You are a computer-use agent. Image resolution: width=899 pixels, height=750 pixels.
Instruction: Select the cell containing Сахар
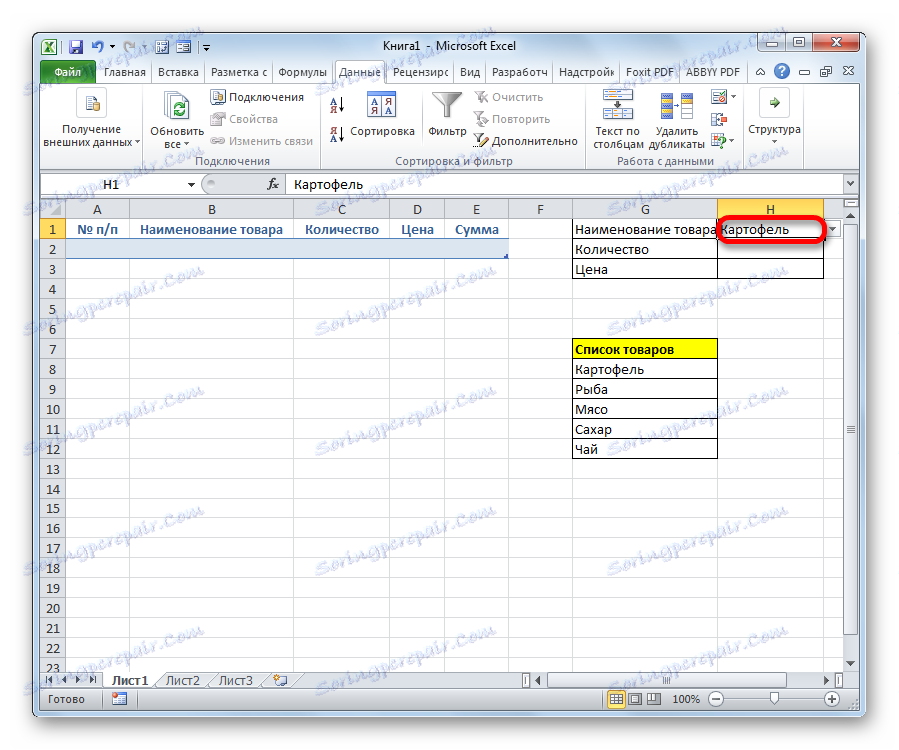(644, 429)
